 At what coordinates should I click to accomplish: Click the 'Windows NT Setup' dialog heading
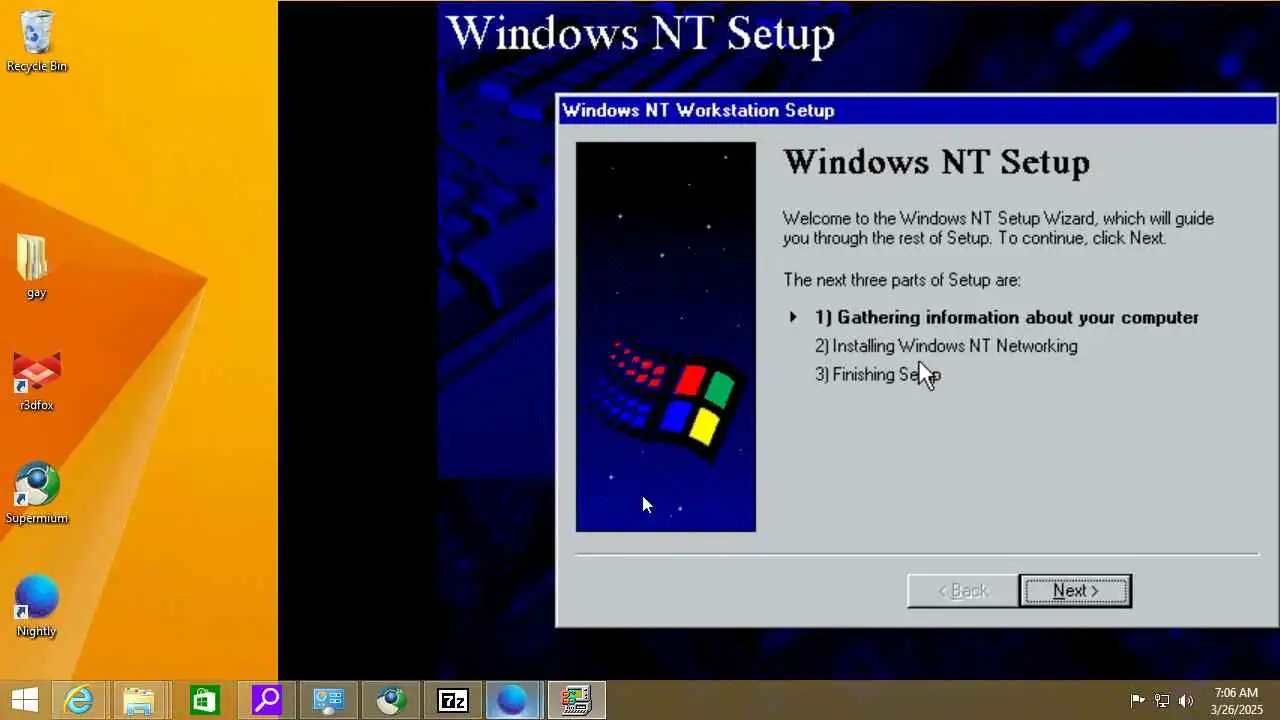pyautogui.click(x=936, y=162)
